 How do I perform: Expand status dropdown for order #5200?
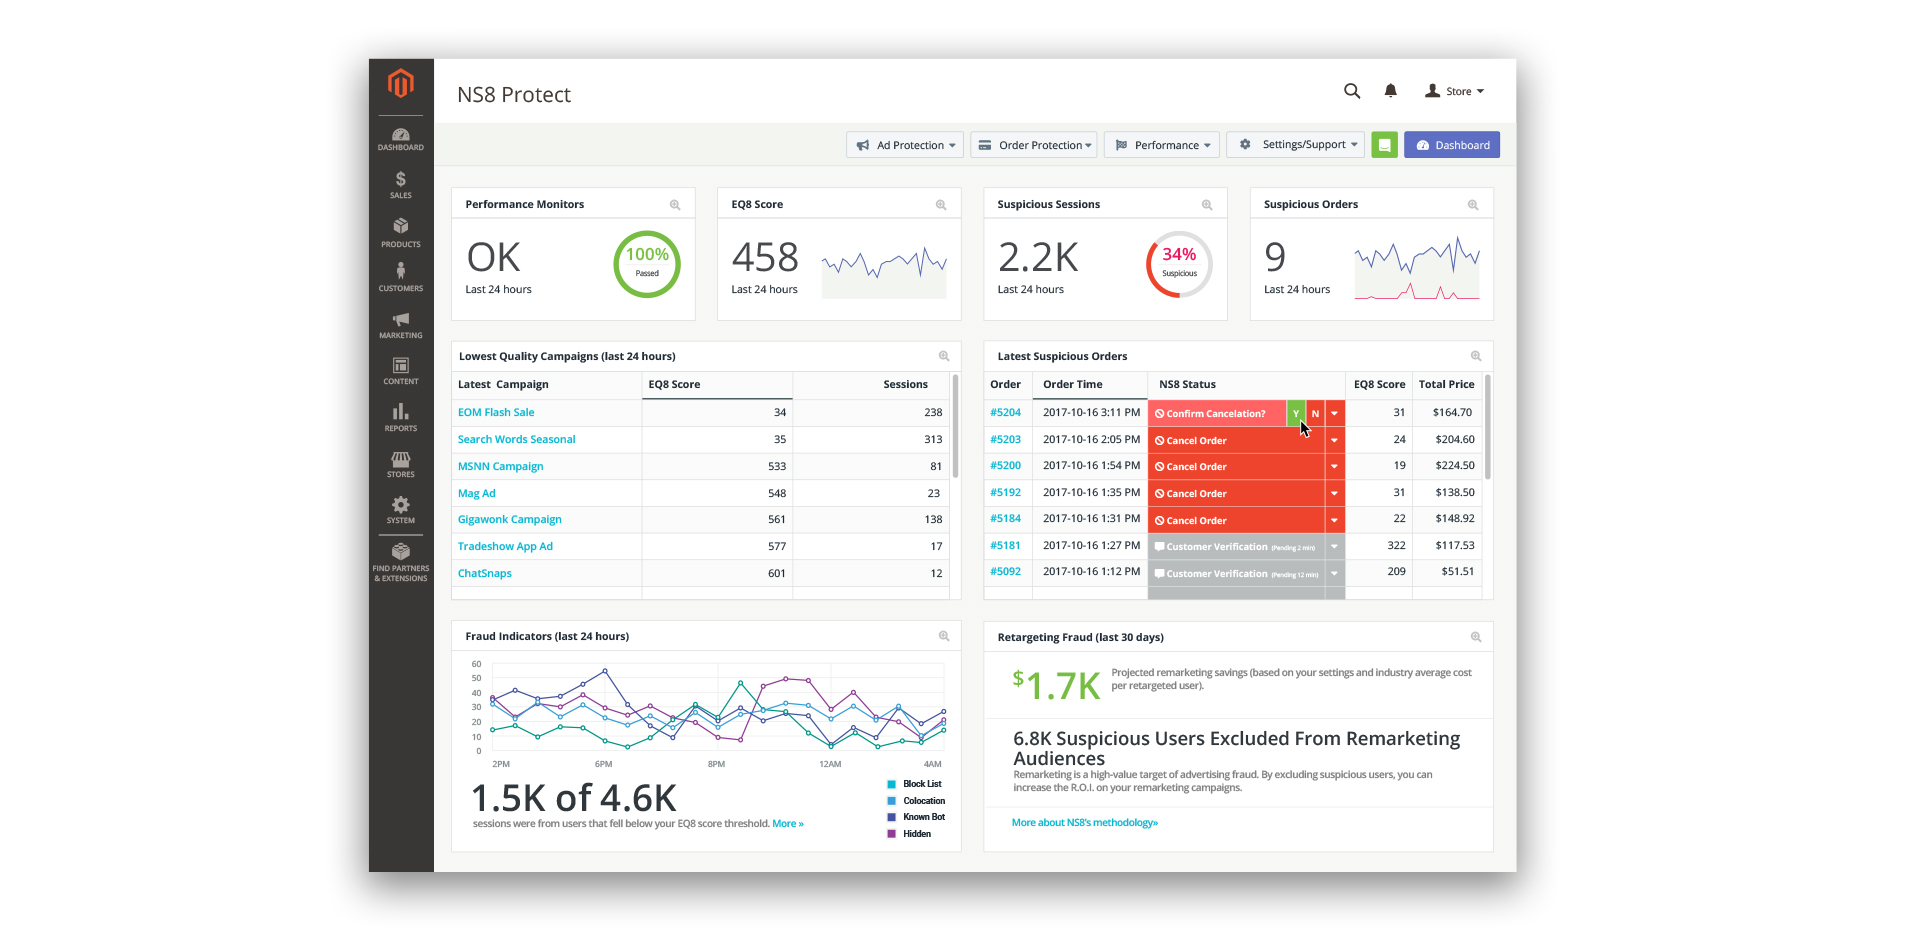(x=1335, y=466)
